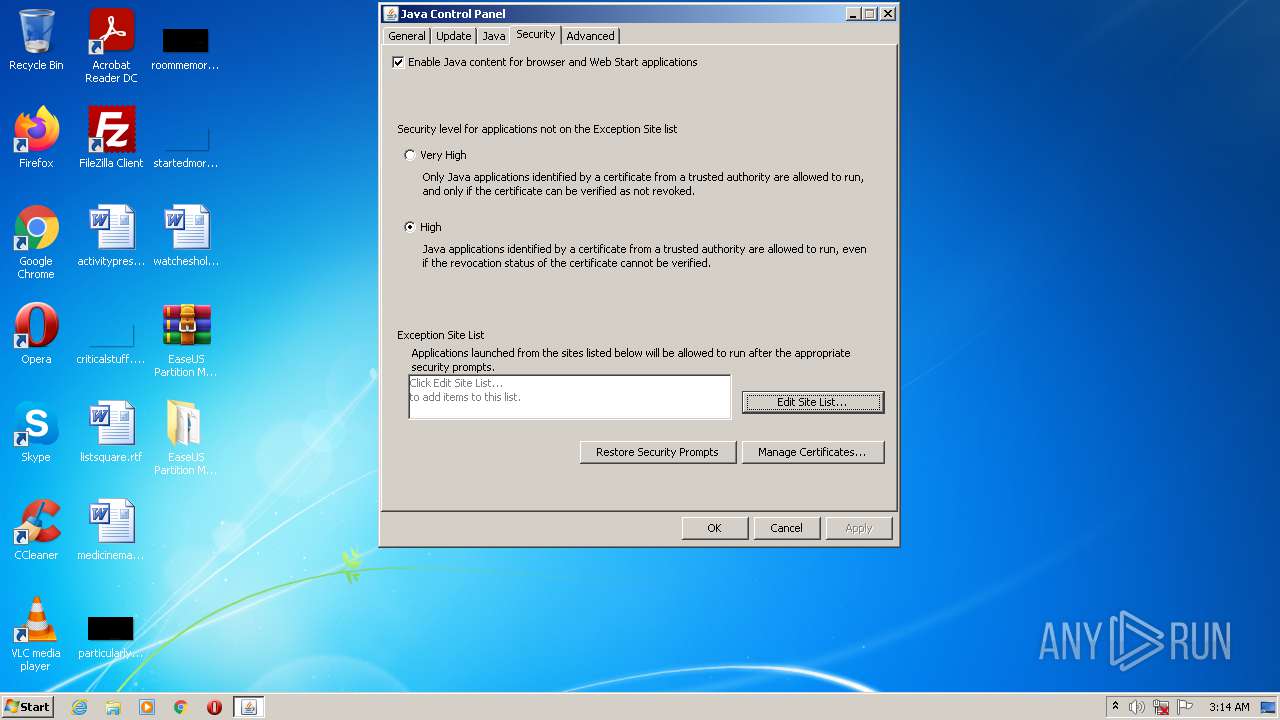Click Edit Site List button

(812, 402)
